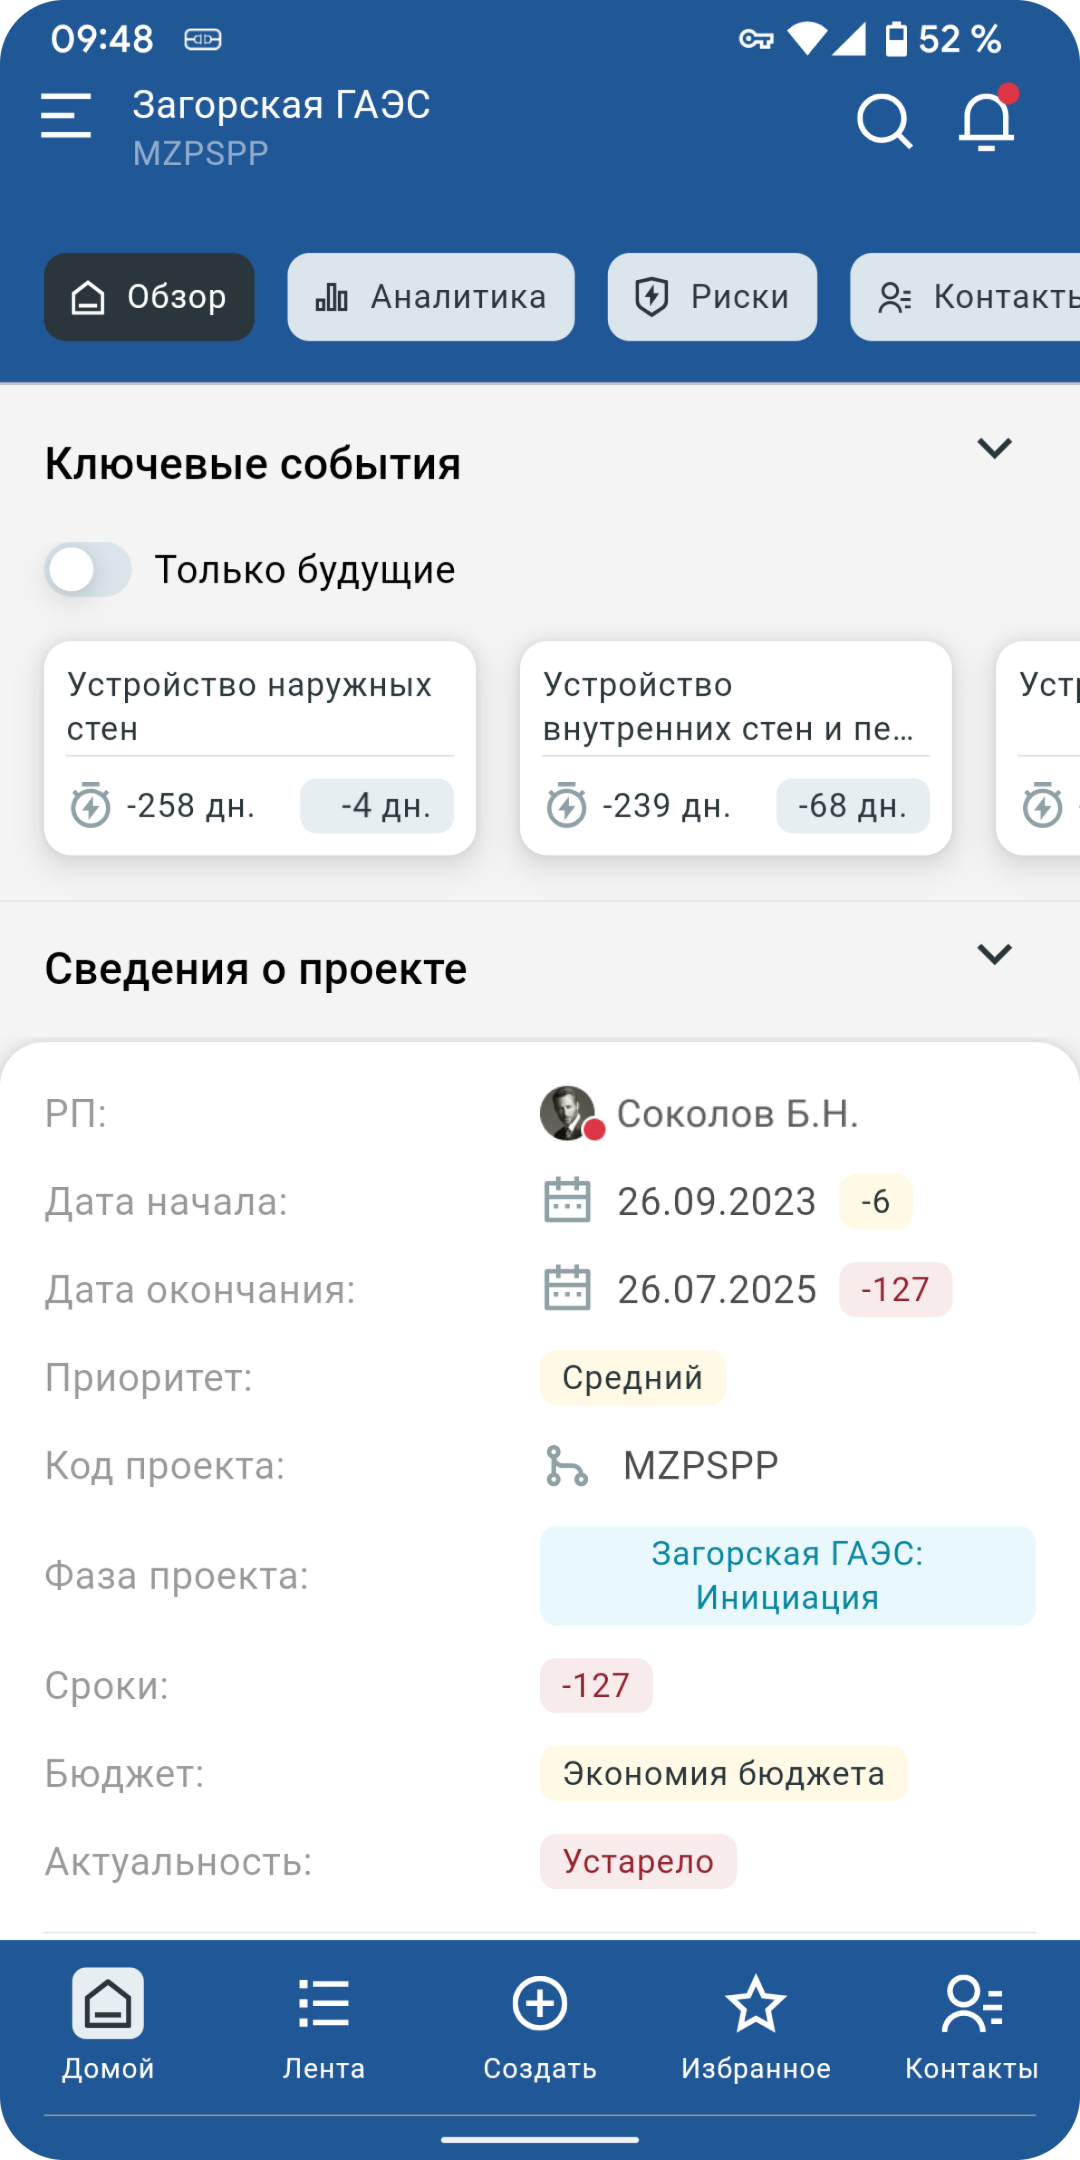Toggle the Только будущие switch
Image resolution: width=1080 pixels, height=2160 pixels.
88,570
